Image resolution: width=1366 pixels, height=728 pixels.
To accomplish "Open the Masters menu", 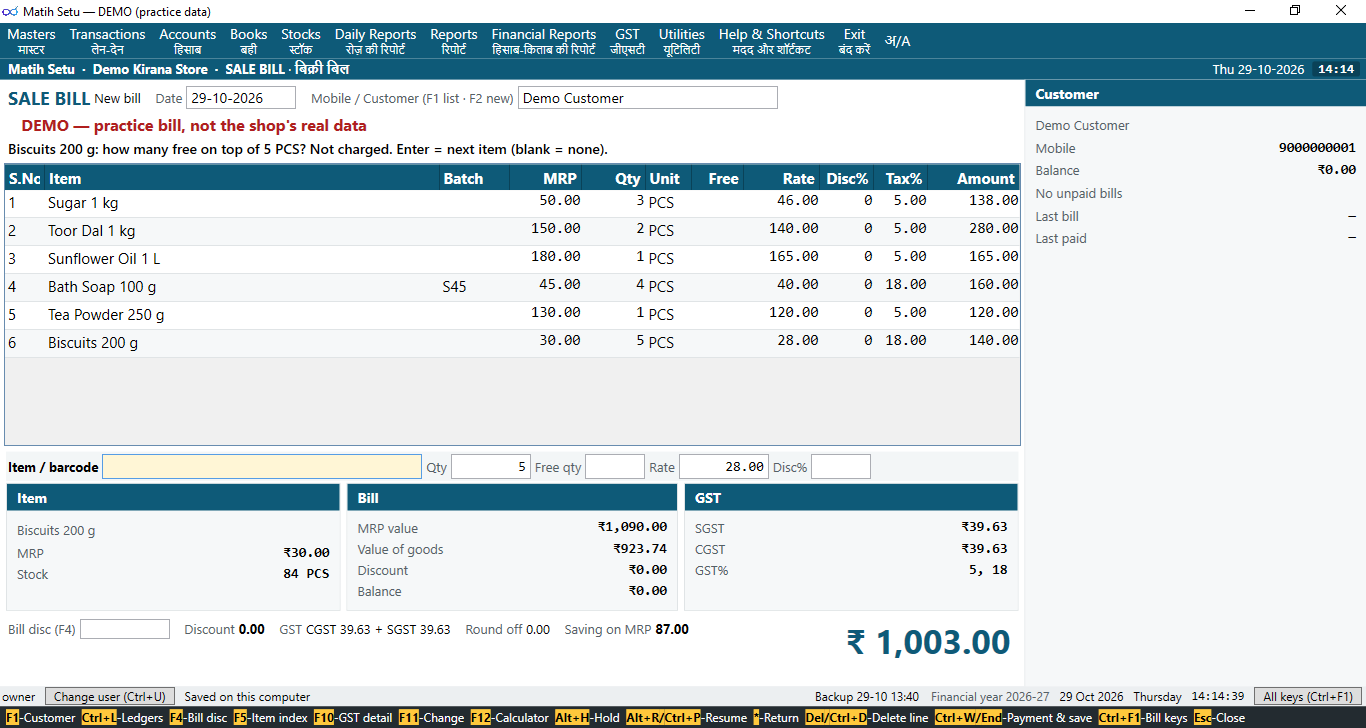I will pos(31,41).
